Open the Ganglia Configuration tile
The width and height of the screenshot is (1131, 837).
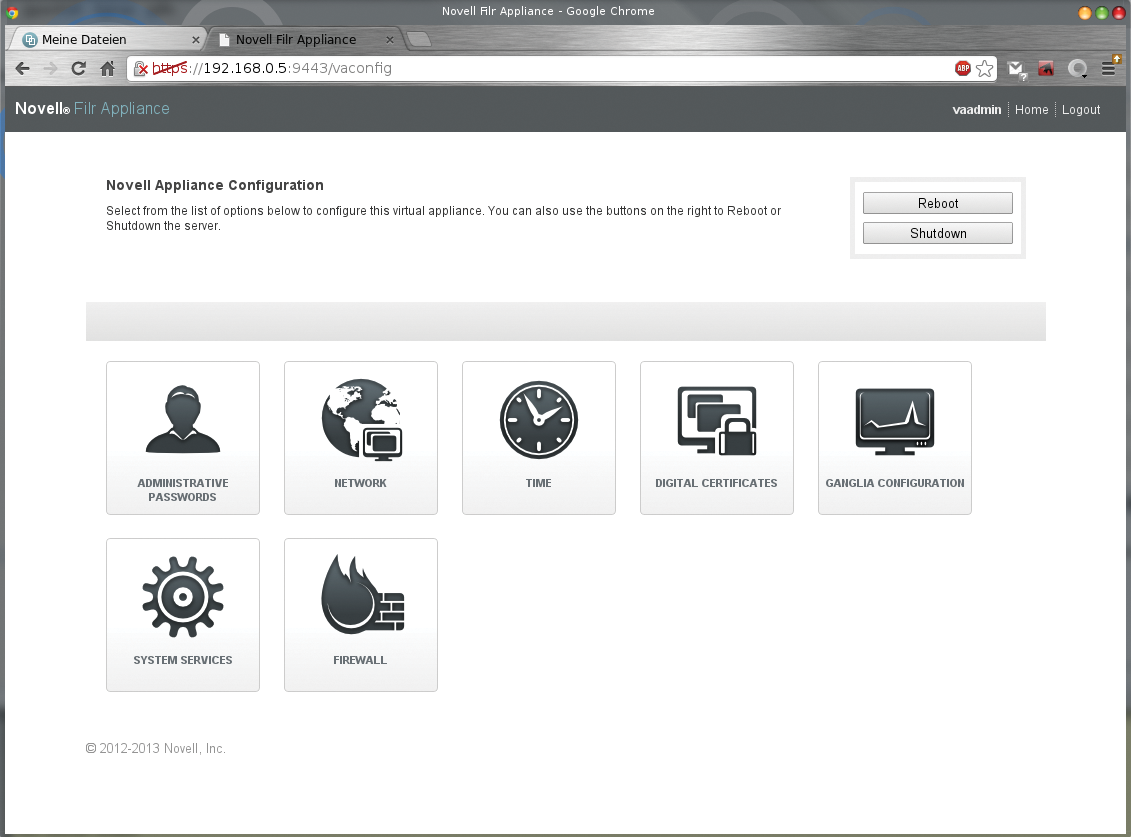pyautogui.click(x=894, y=438)
